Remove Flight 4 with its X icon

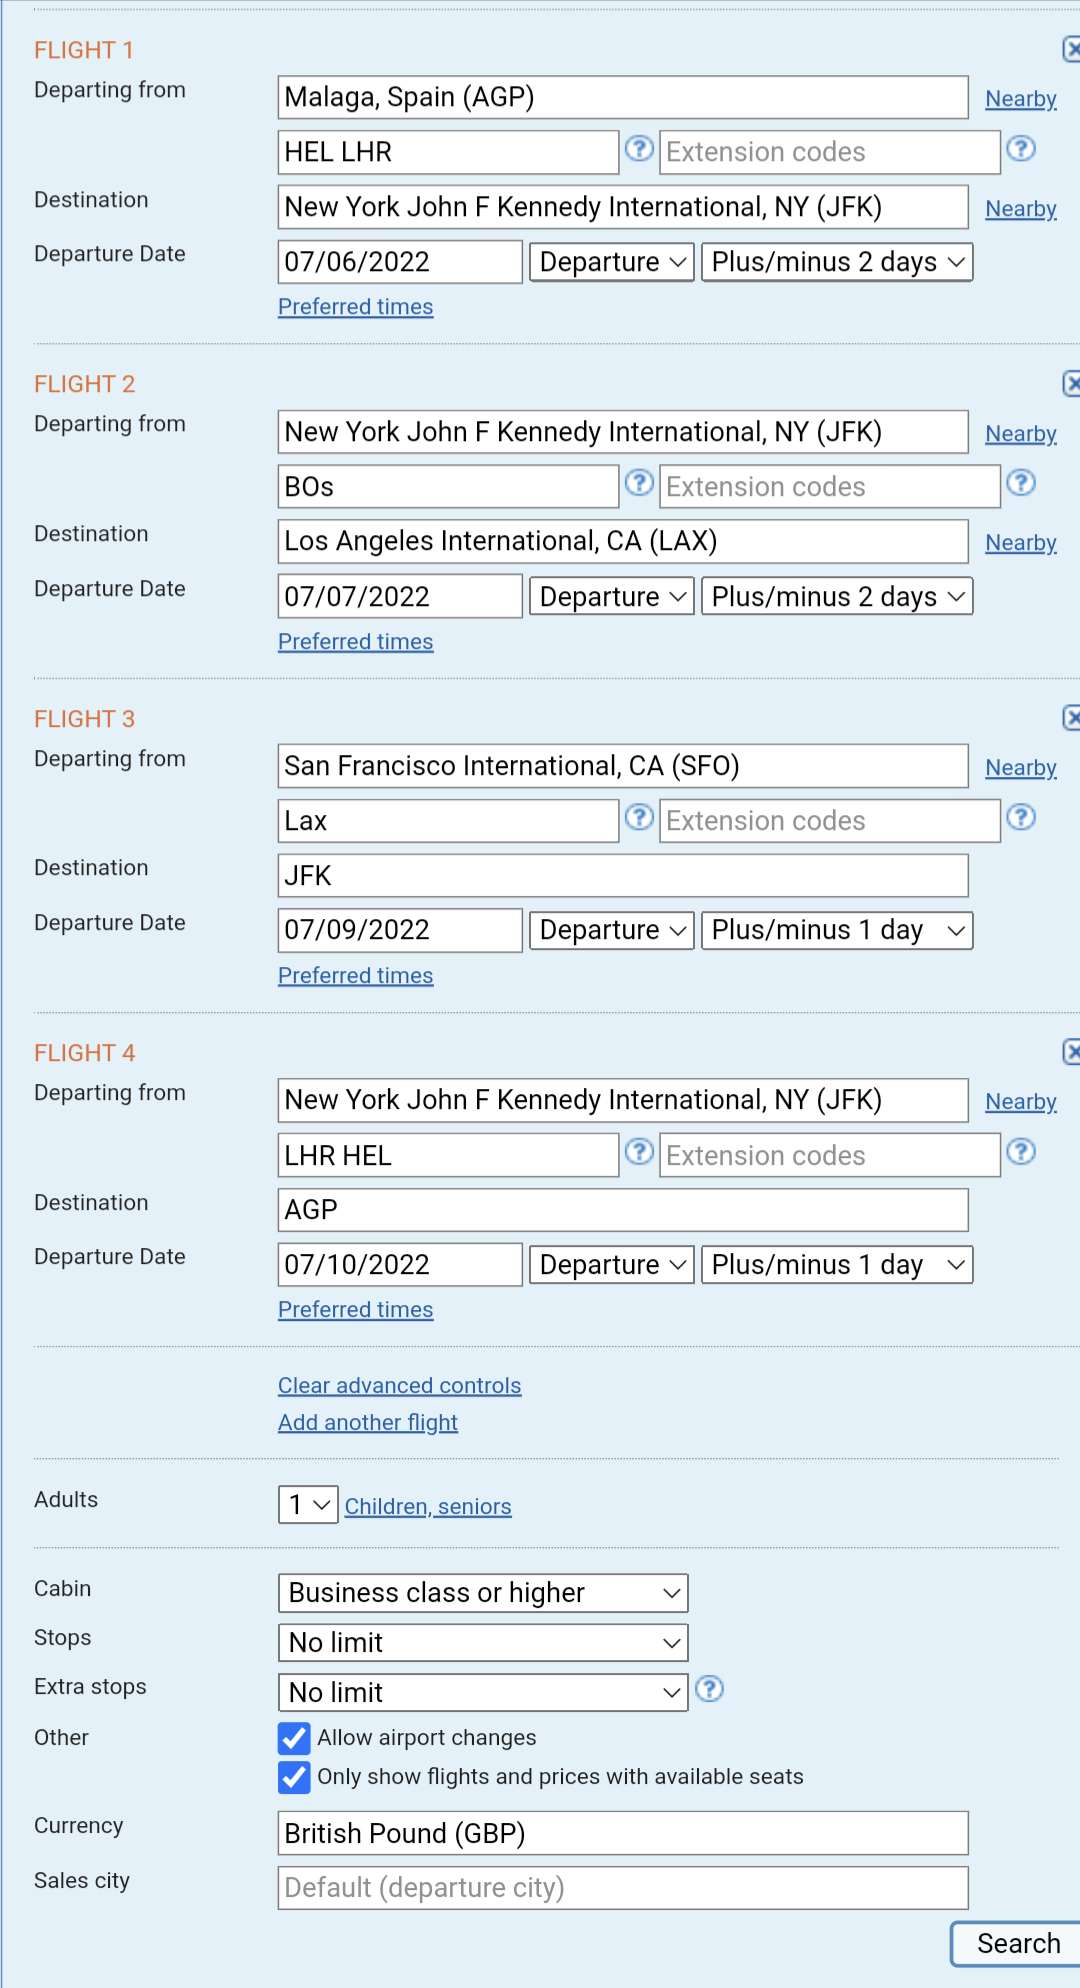(1072, 1051)
